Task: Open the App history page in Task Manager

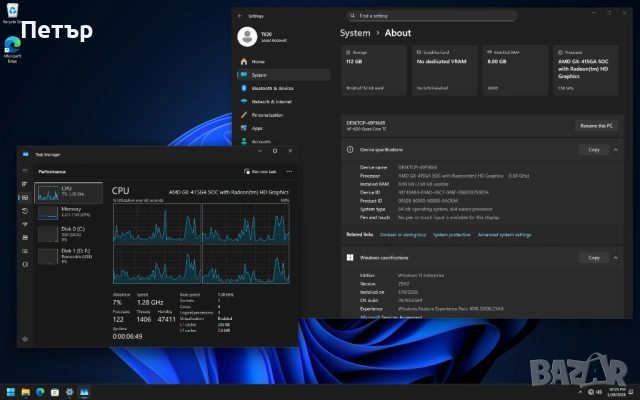Action: tap(24, 211)
